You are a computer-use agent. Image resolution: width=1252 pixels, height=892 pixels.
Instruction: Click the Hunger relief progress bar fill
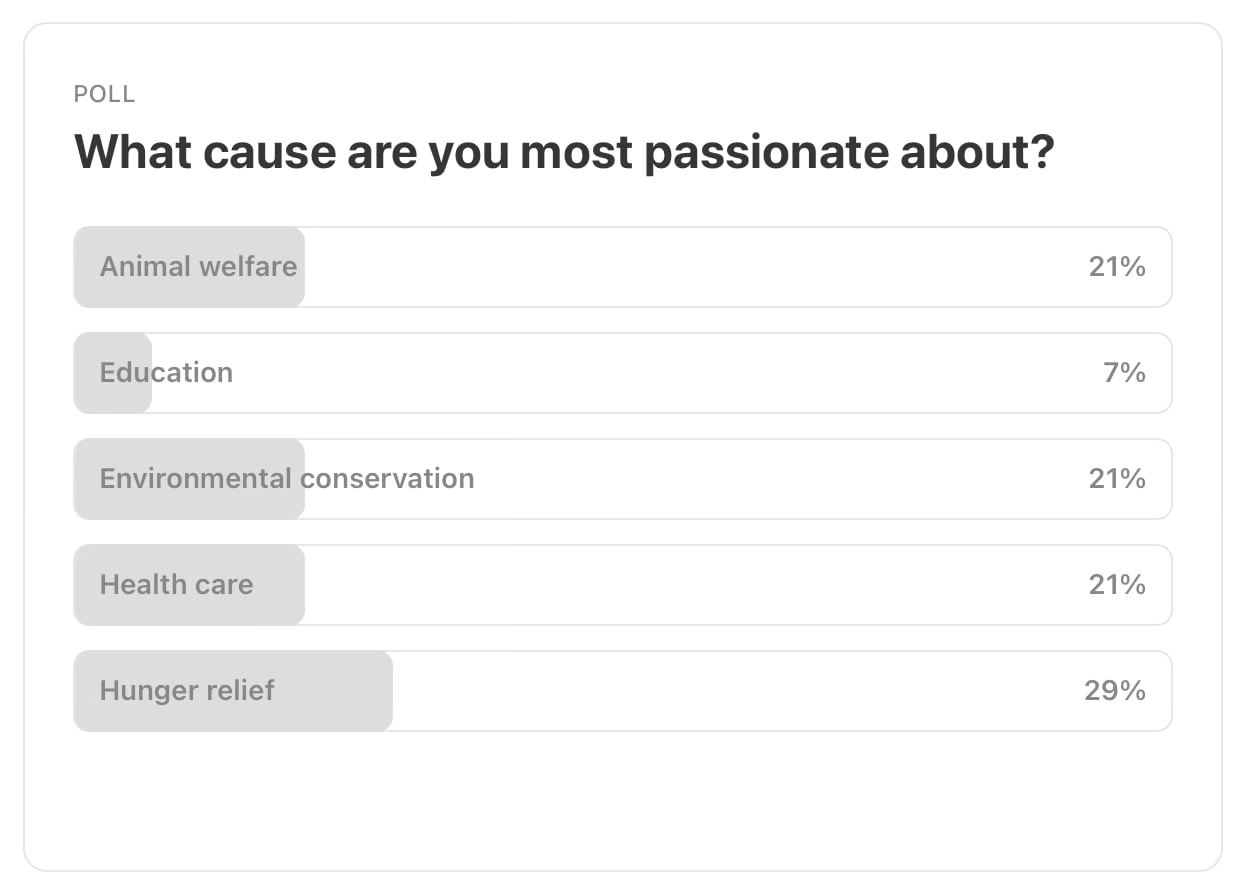[232, 690]
